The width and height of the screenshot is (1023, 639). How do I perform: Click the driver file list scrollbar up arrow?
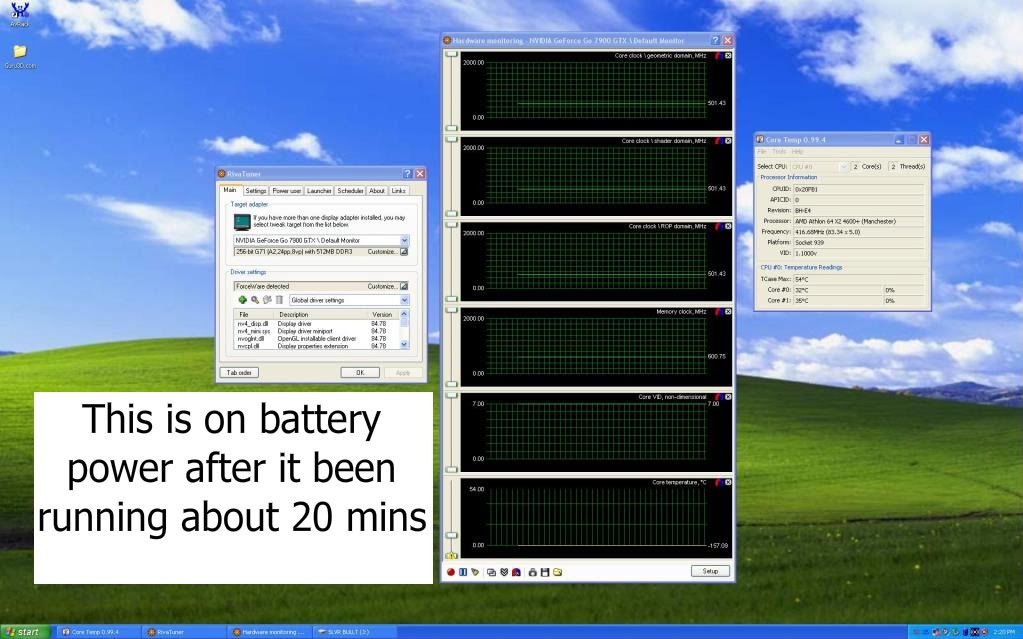point(404,315)
